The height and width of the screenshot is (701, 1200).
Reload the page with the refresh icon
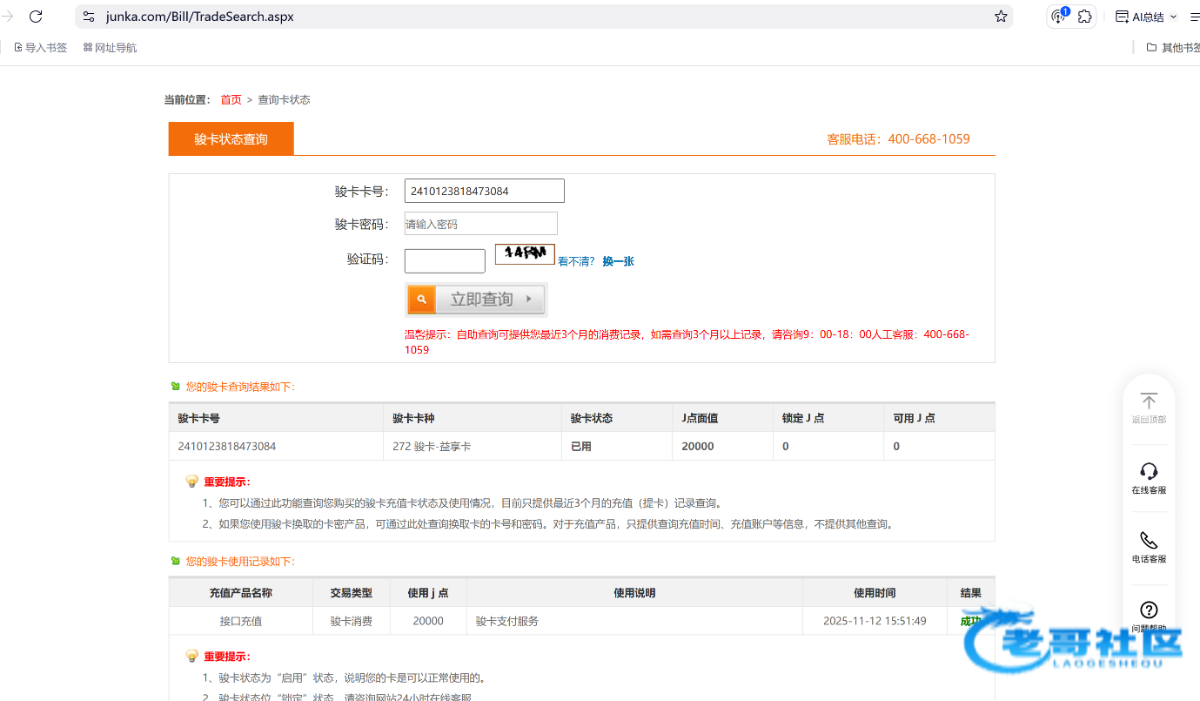point(36,17)
